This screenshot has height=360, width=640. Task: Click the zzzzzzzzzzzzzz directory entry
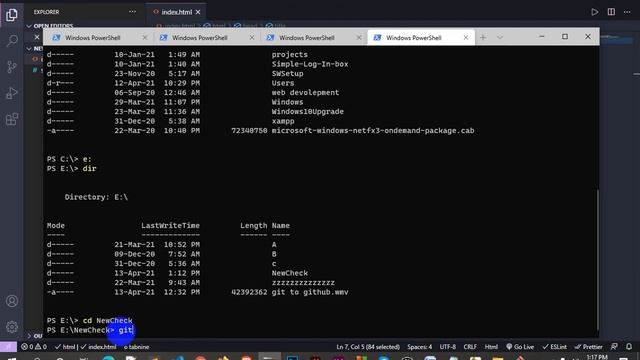pos(303,282)
